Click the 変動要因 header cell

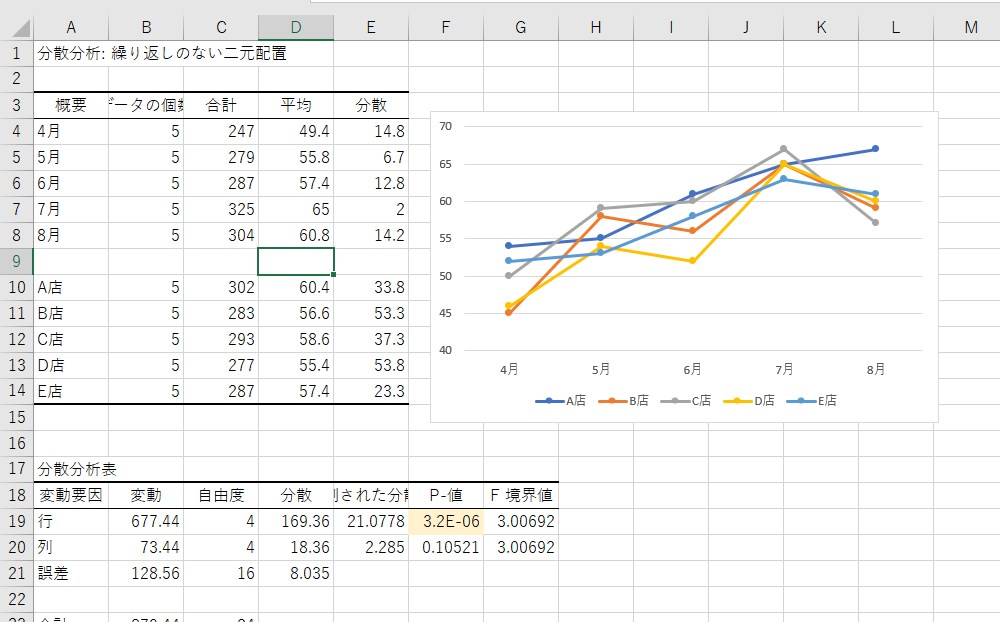71,496
